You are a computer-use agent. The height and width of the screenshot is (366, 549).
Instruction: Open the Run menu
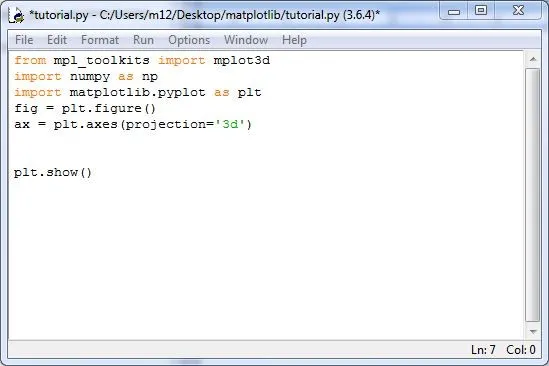[143, 40]
